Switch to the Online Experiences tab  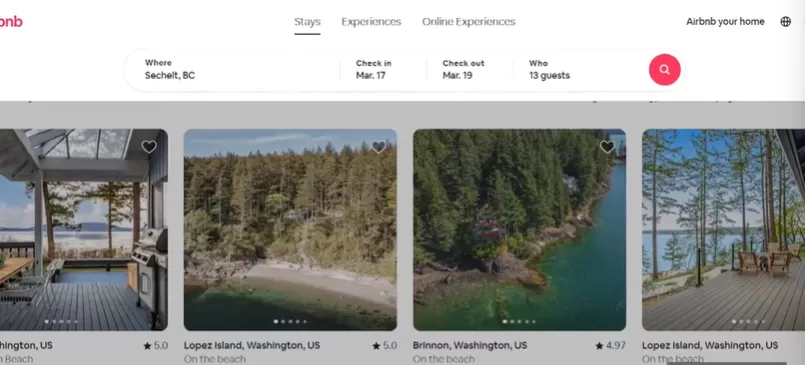[469, 22]
